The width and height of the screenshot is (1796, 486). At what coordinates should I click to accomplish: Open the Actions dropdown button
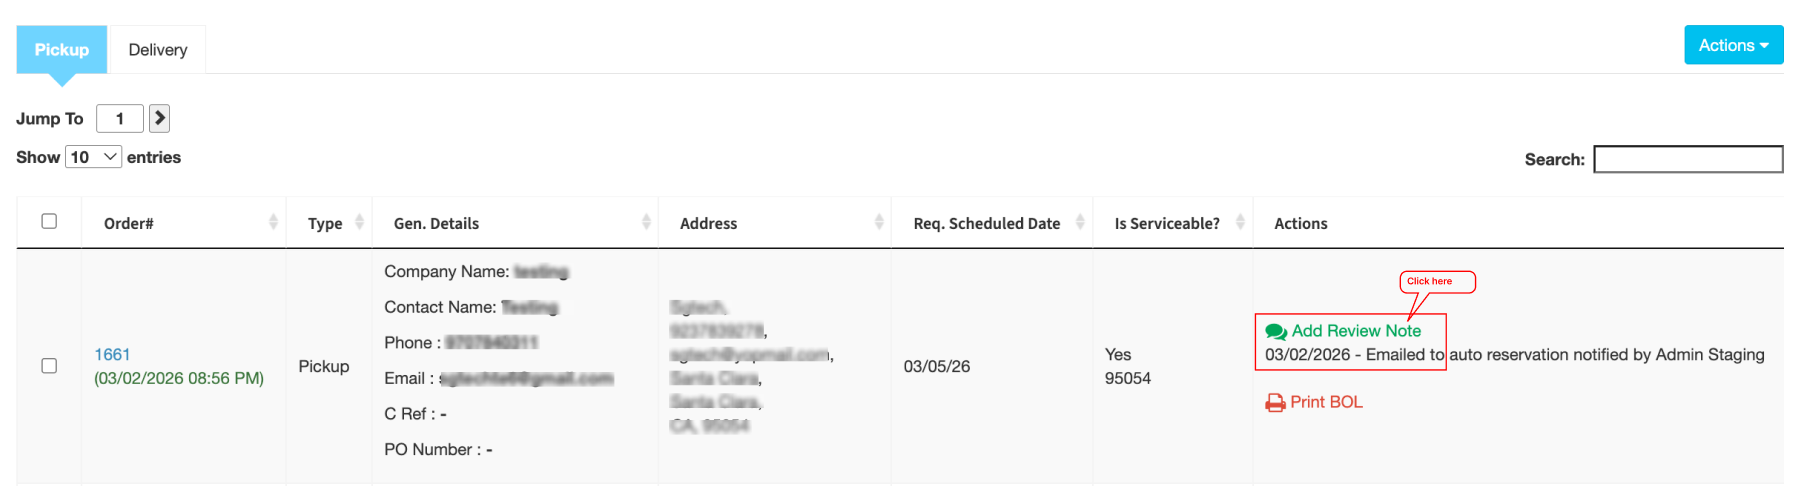pyautogui.click(x=1733, y=45)
